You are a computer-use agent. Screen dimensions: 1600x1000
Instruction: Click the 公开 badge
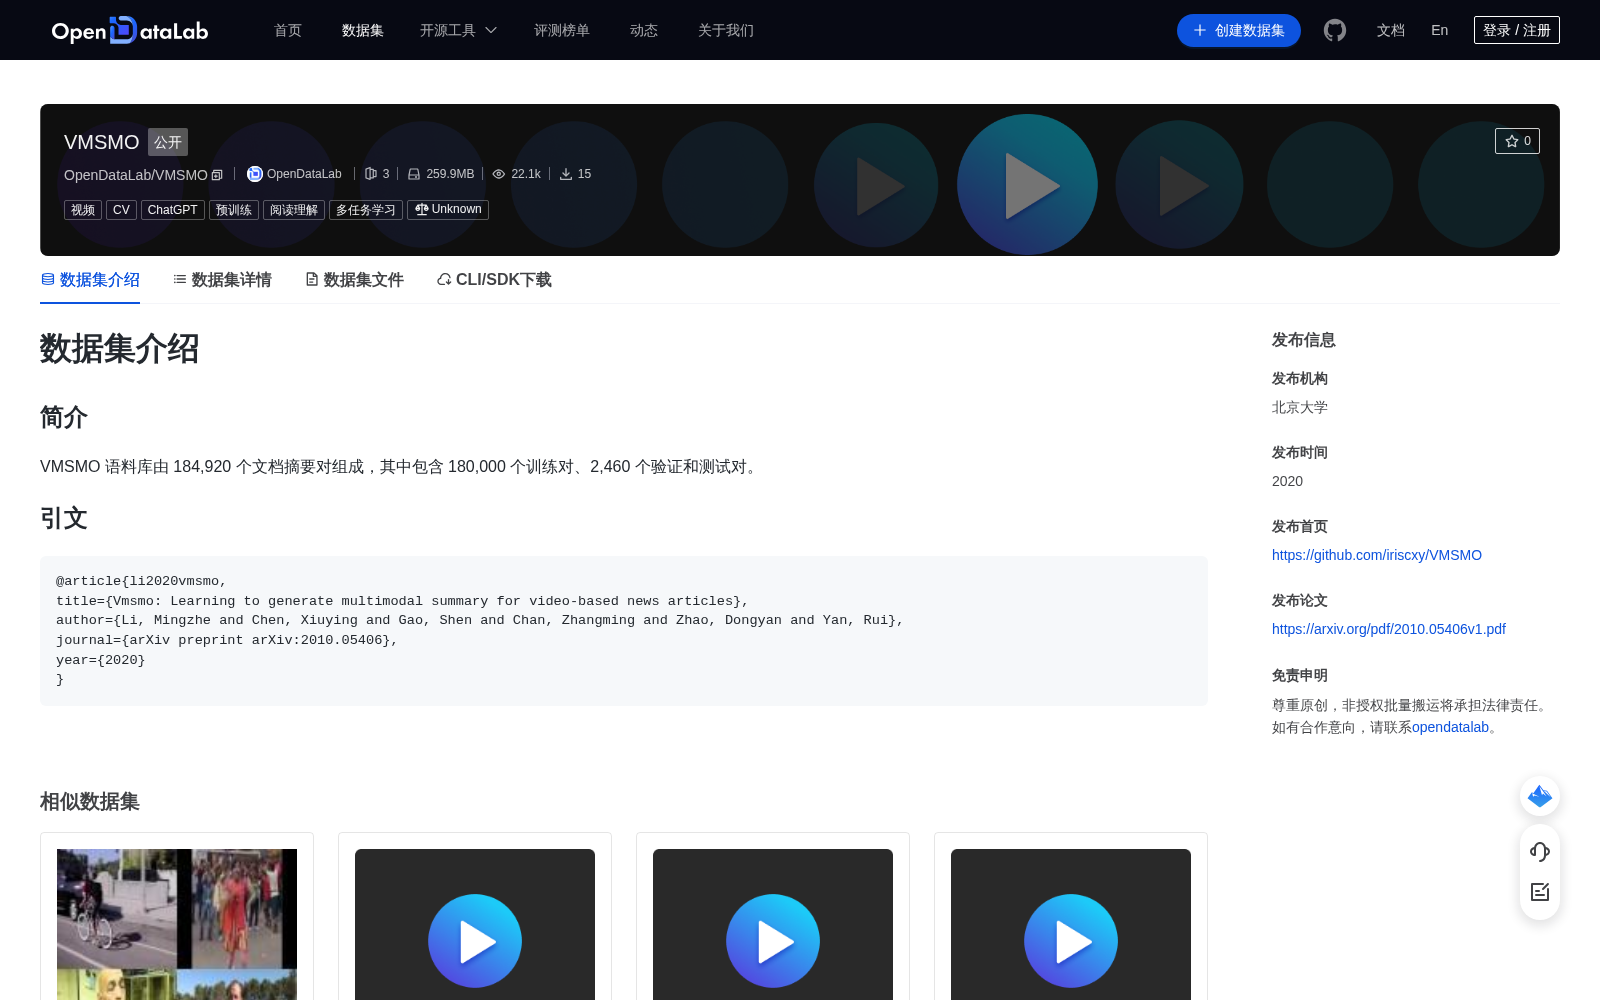(x=168, y=142)
